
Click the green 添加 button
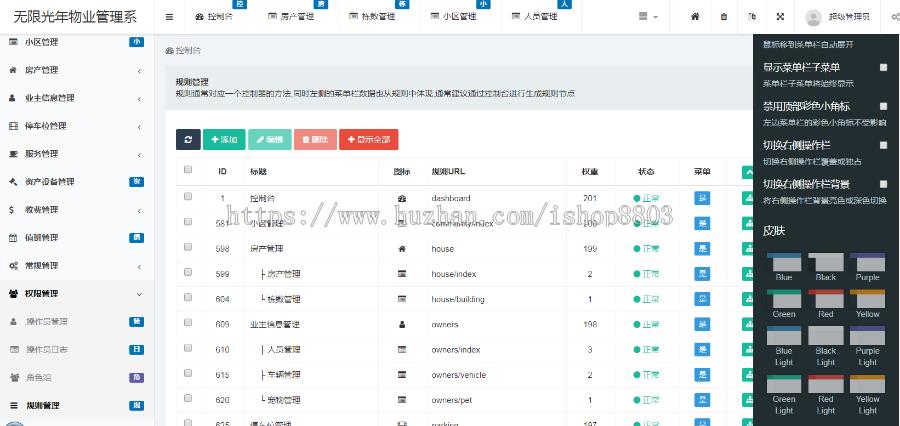pyautogui.click(x=224, y=140)
